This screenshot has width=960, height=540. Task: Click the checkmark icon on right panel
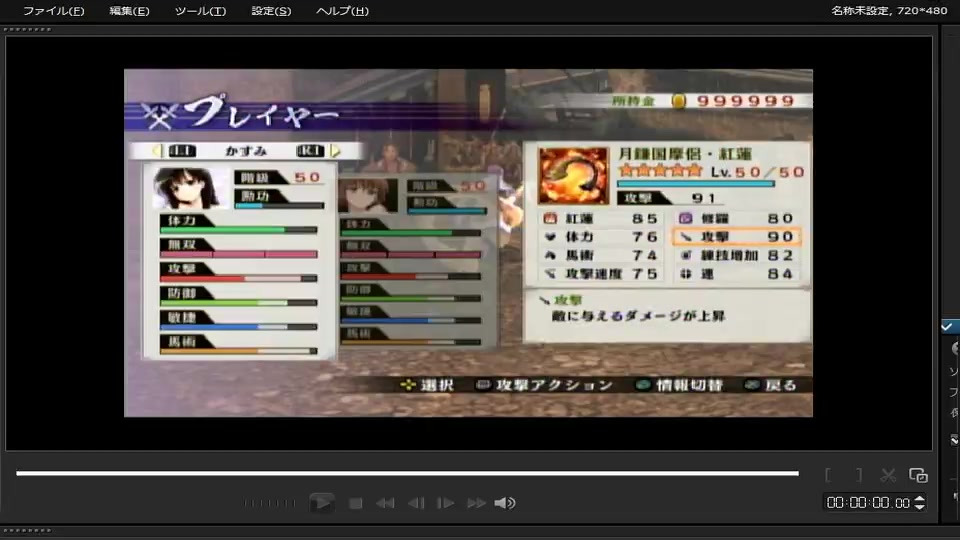pos(947,326)
